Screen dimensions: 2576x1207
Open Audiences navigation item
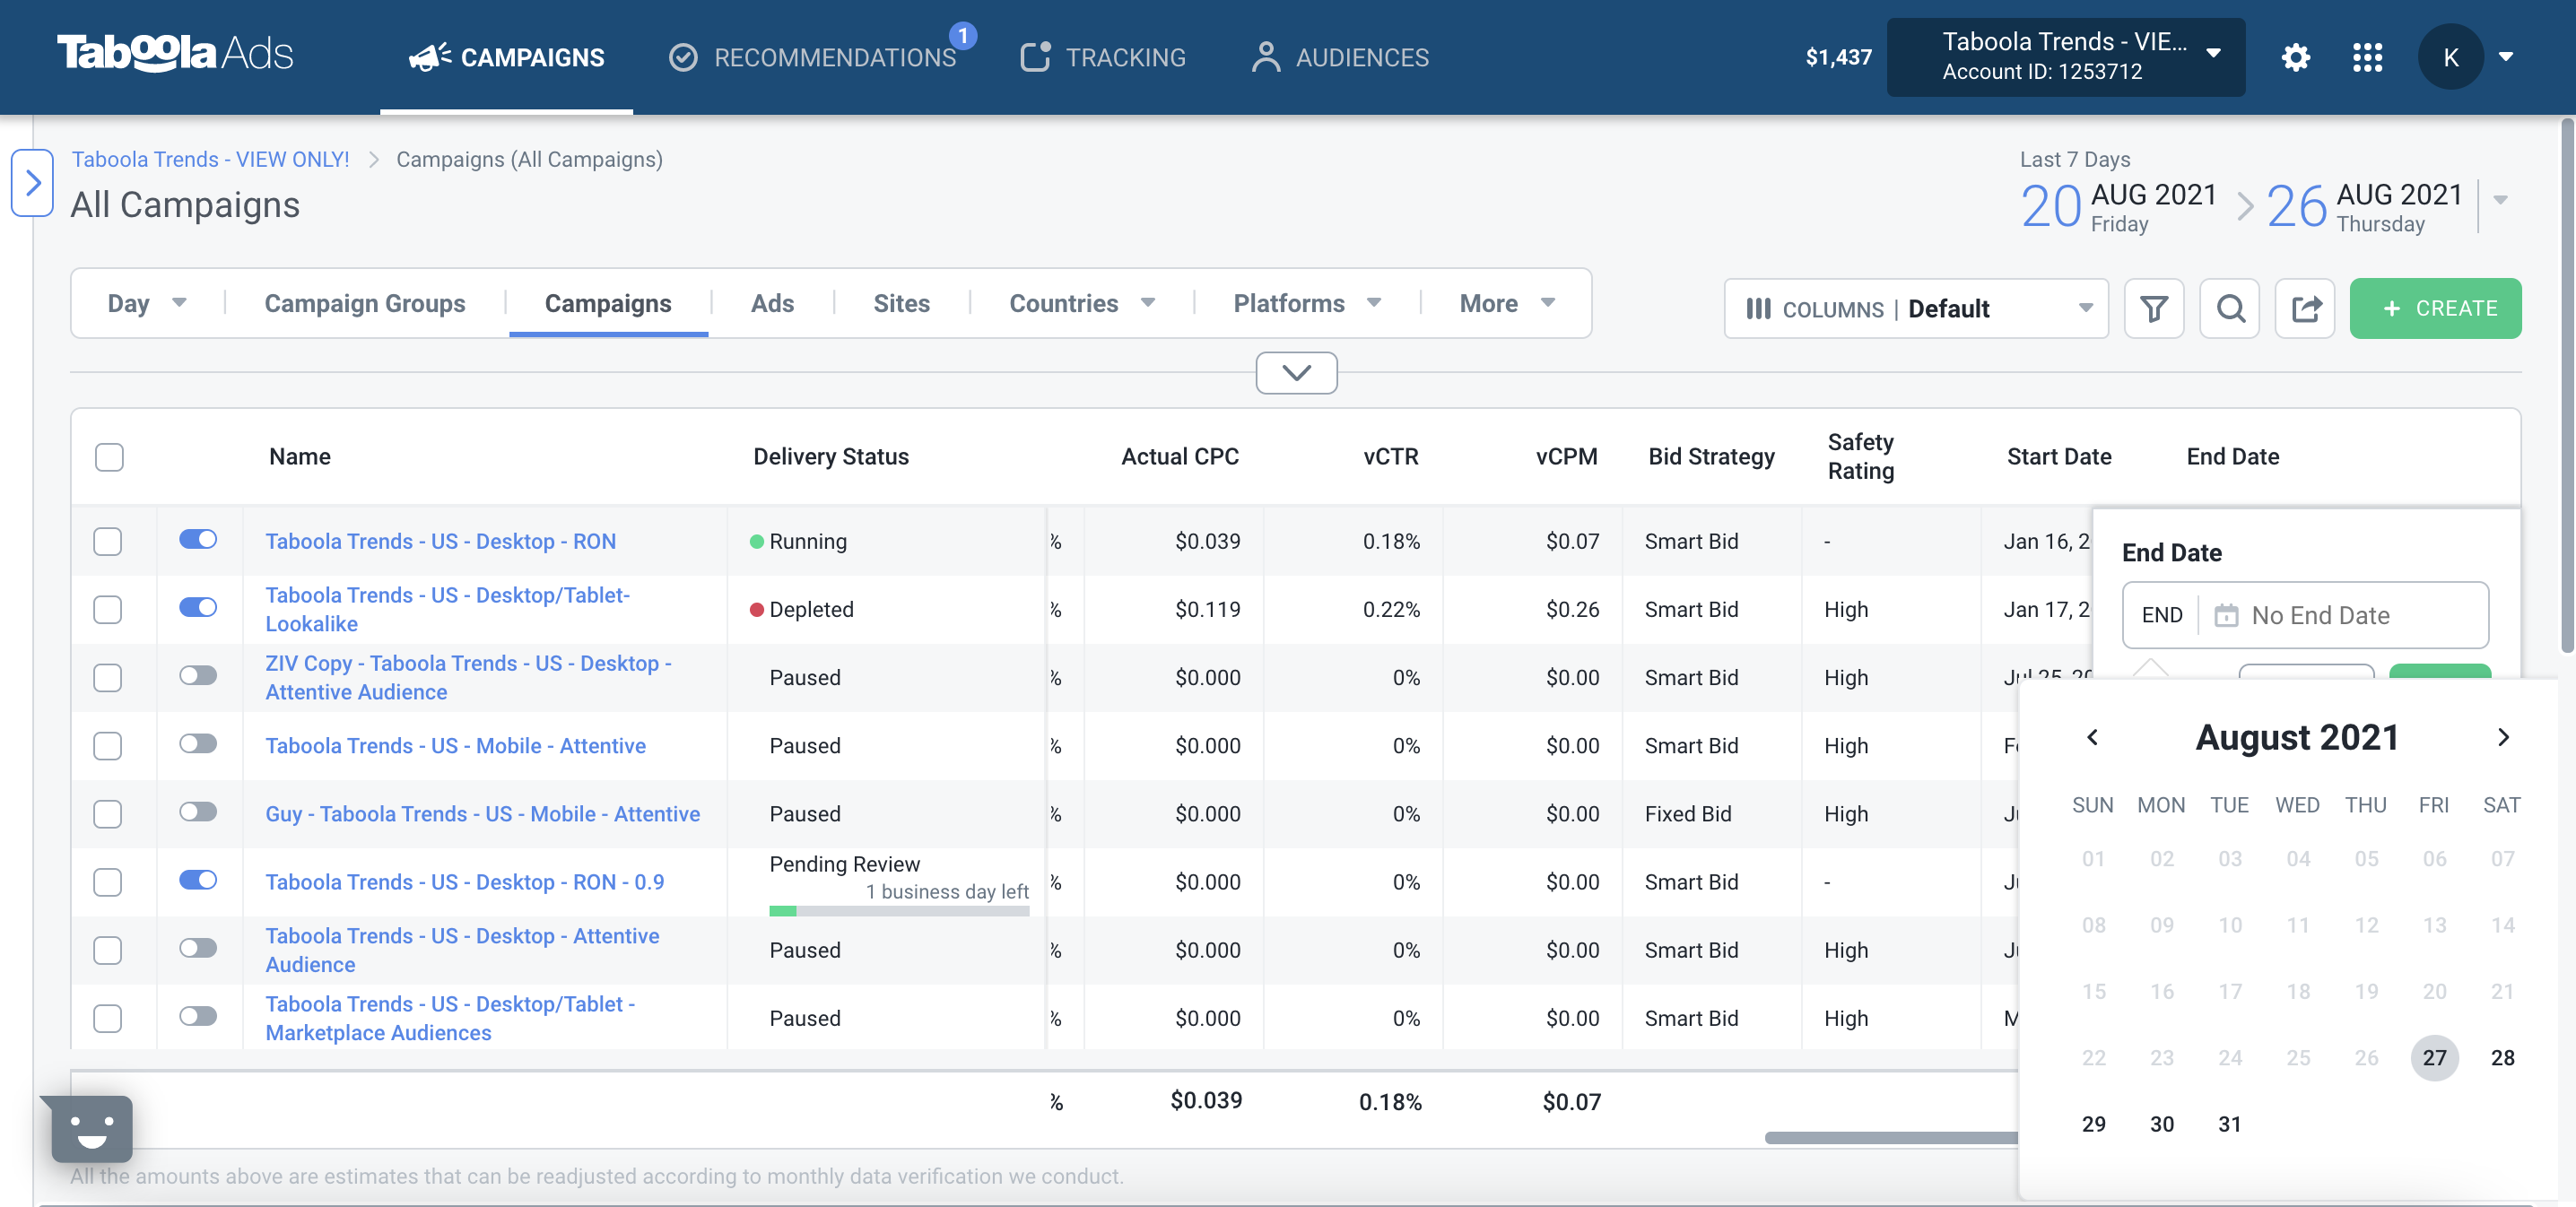click(x=1340, y=57)
